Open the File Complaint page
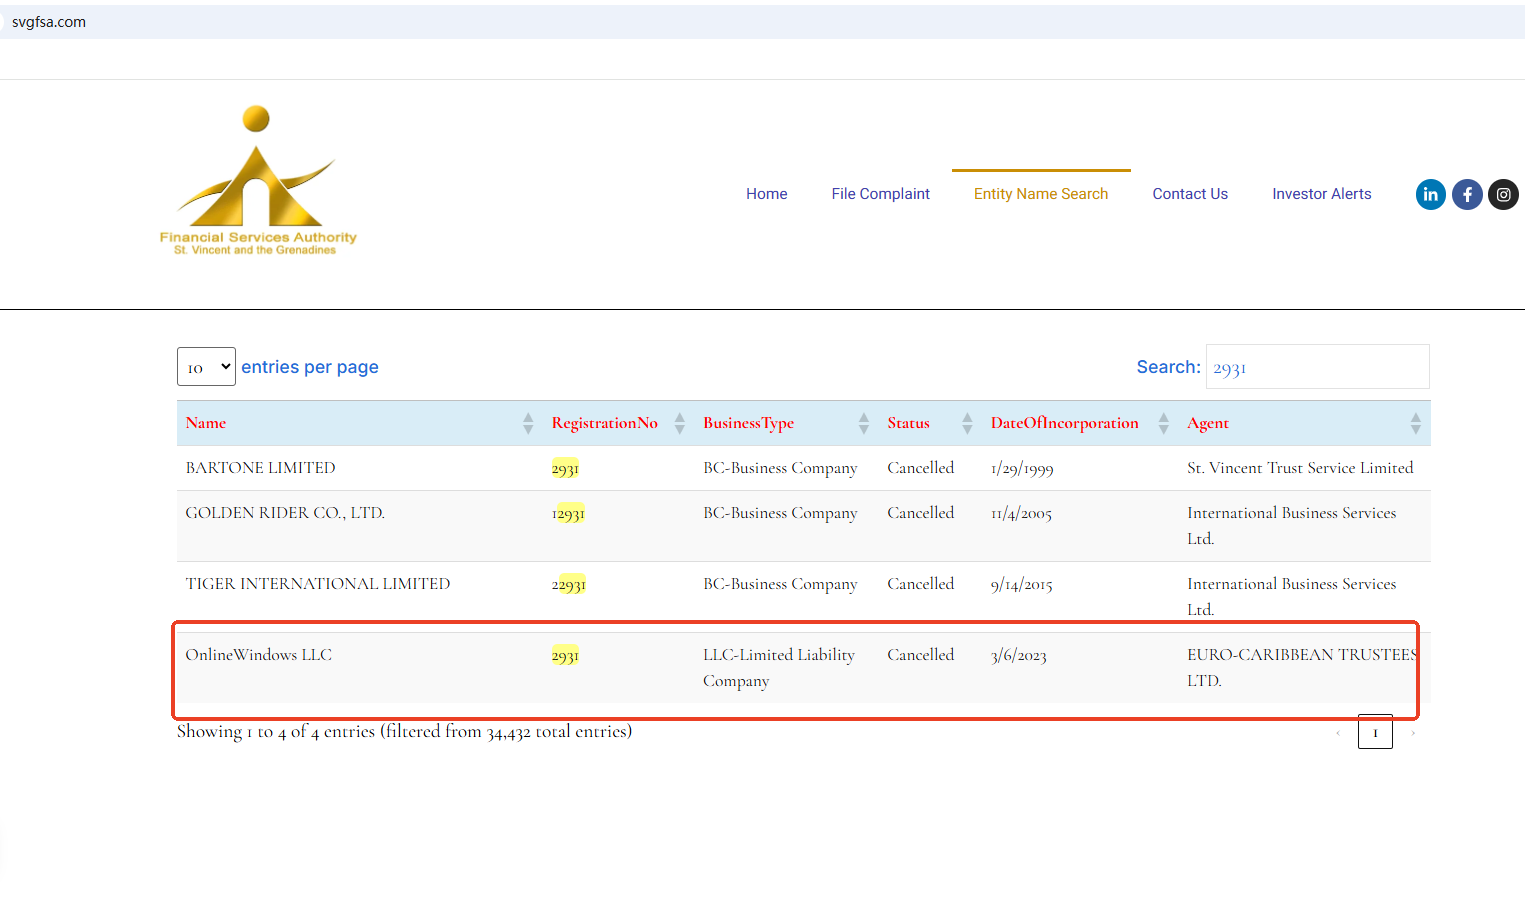Viewport: 1525px width, 923px height. click(880, 194)
